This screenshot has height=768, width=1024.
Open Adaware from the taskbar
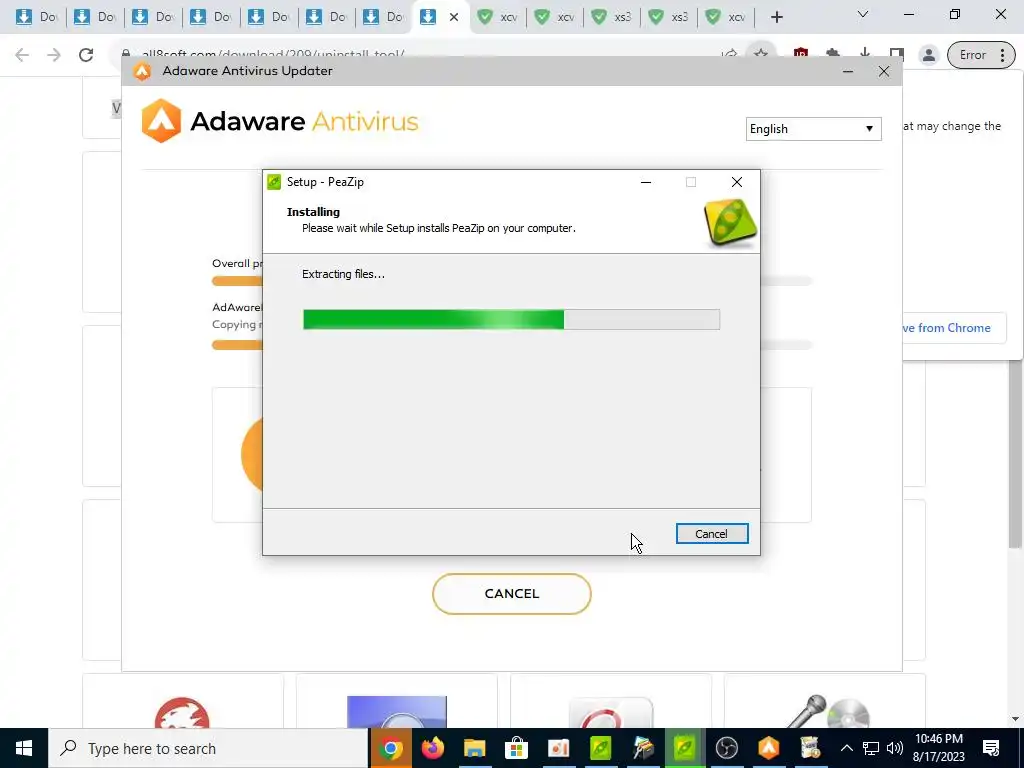click(769, 748)
